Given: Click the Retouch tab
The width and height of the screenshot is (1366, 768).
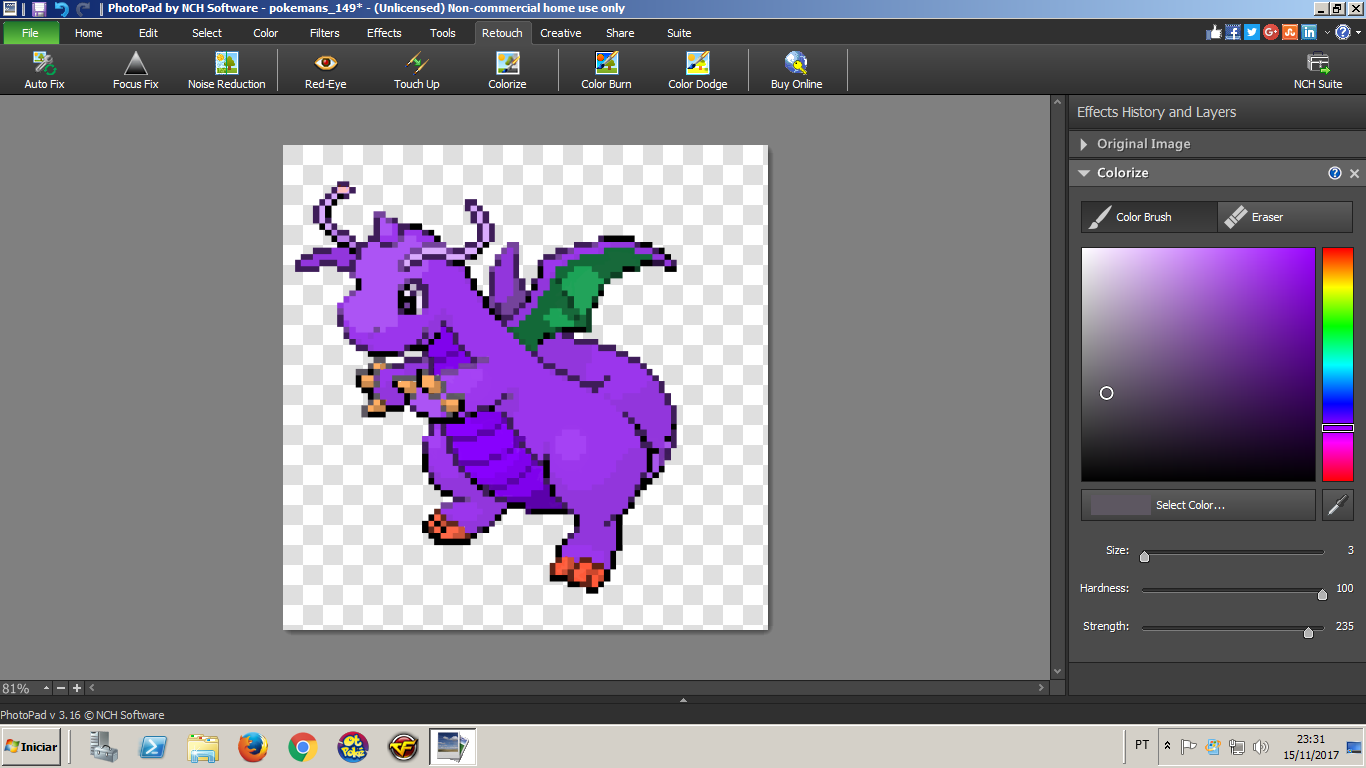Looking at the screenshot, I should [502, 33].
